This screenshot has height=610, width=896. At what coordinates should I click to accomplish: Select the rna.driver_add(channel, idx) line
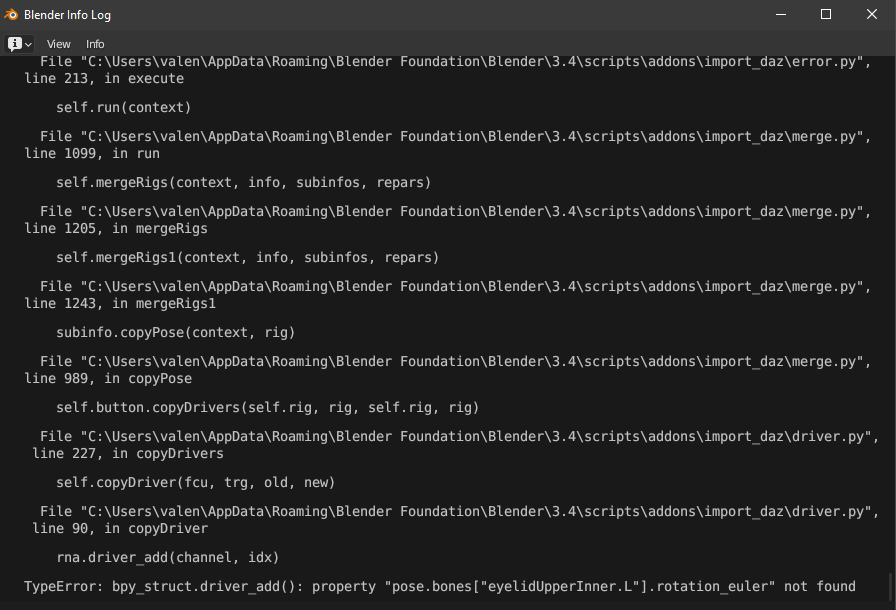pos(167,557)
